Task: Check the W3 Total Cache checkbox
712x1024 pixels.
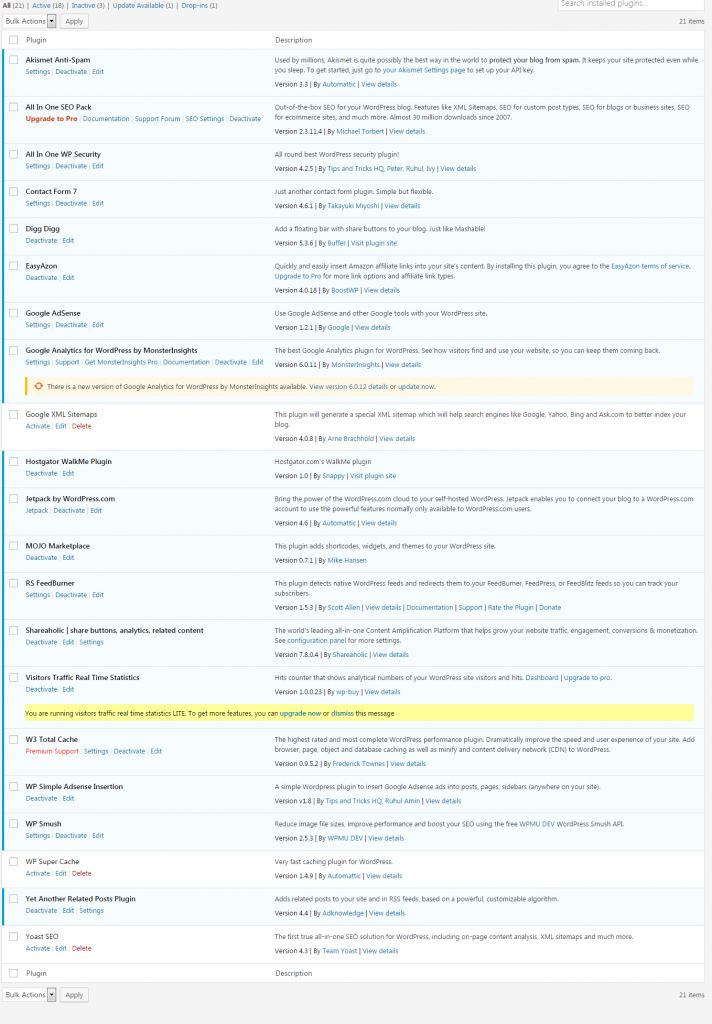Action: pyautogui.click(x=14, y=739)
